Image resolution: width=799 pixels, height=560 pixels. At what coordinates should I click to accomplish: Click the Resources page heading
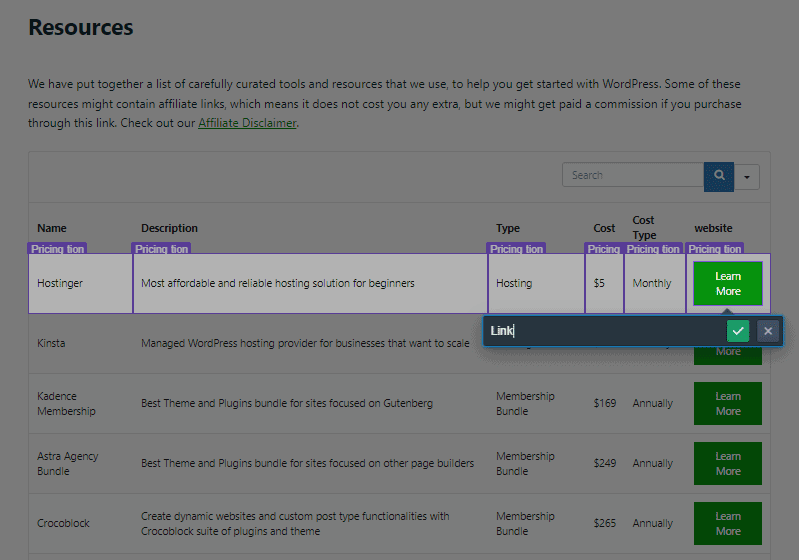[81, 27]
